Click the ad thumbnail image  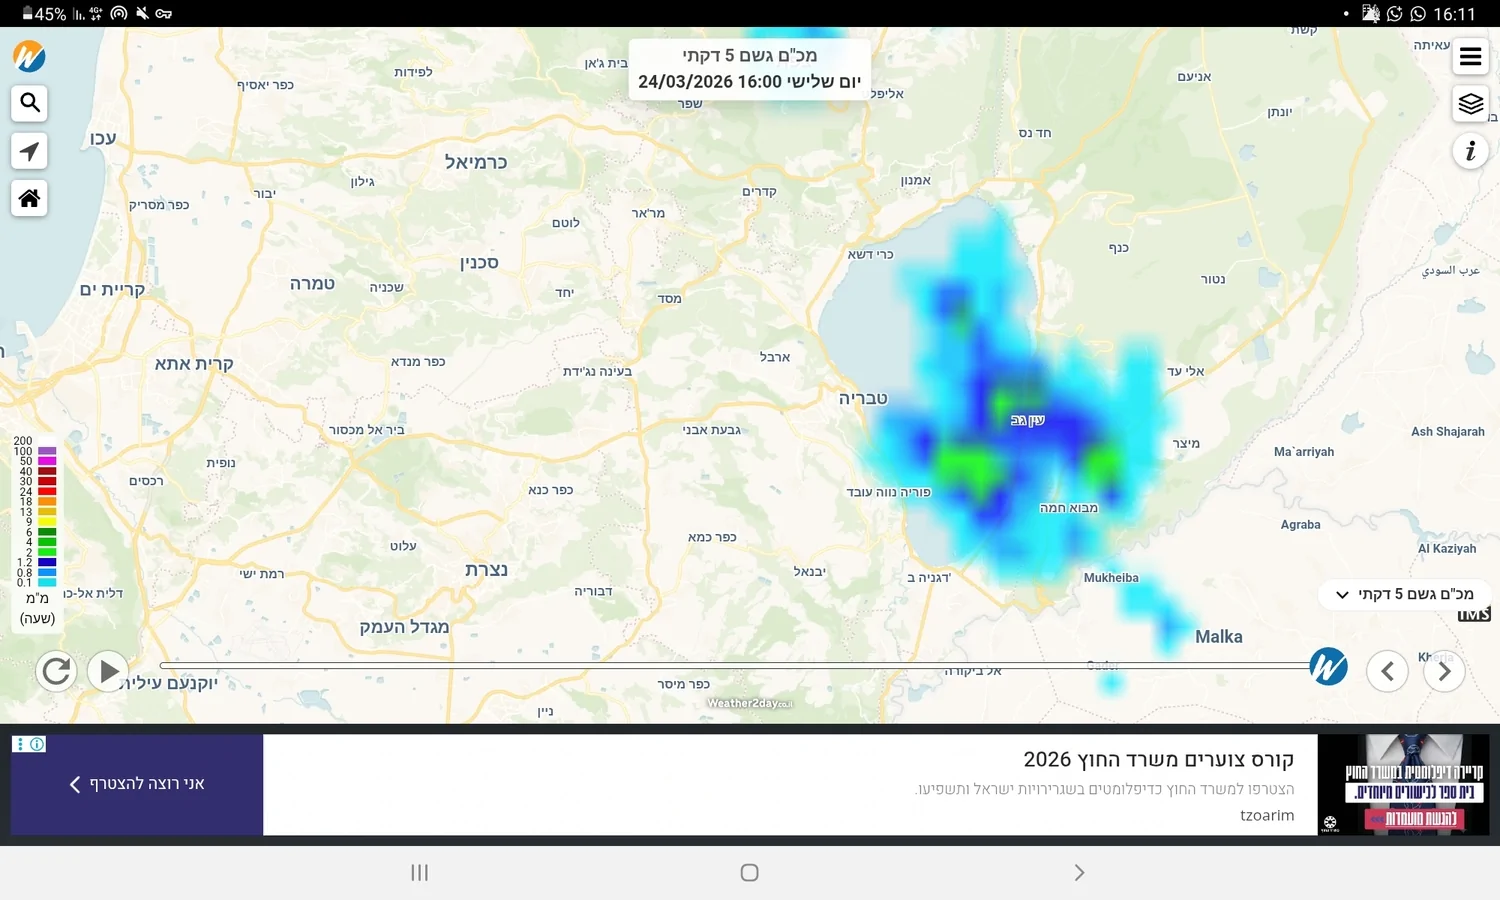(x=1403, y=785)
